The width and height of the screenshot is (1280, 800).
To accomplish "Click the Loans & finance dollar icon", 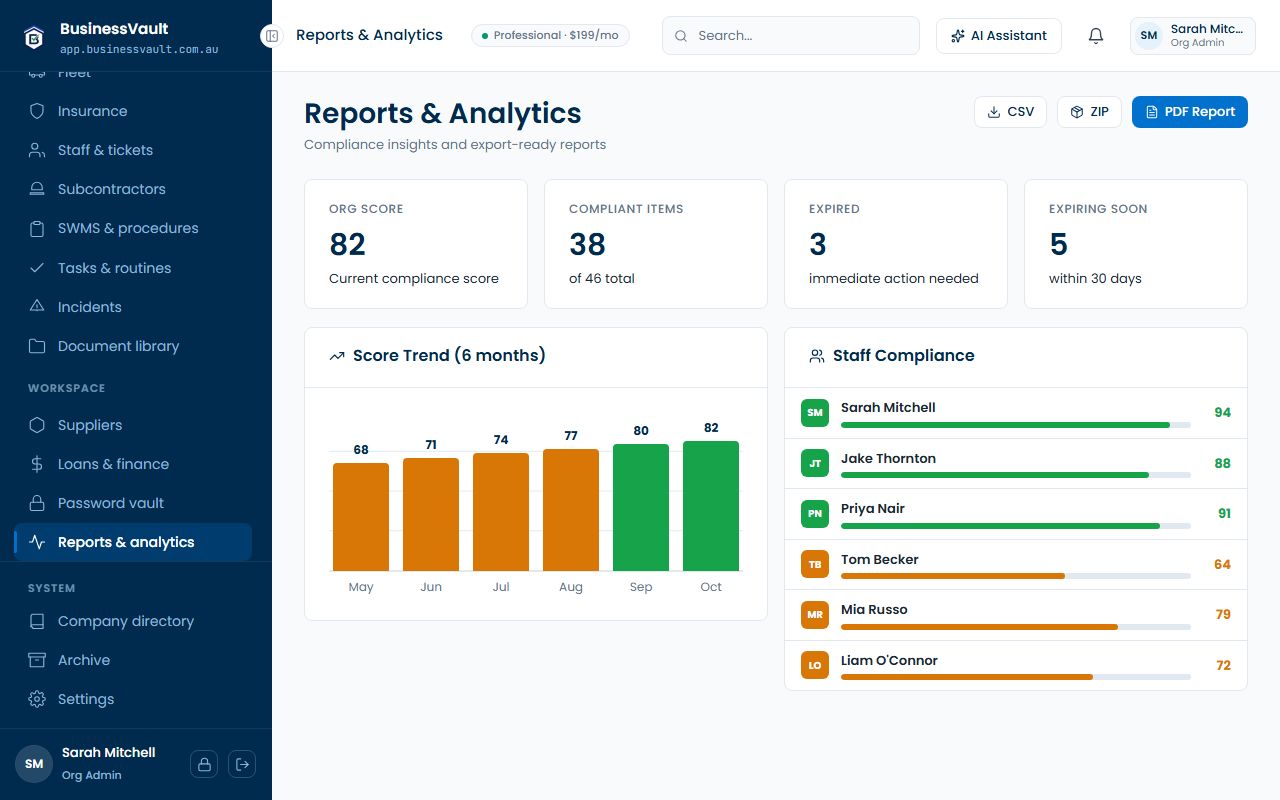I will pos(37,464).
